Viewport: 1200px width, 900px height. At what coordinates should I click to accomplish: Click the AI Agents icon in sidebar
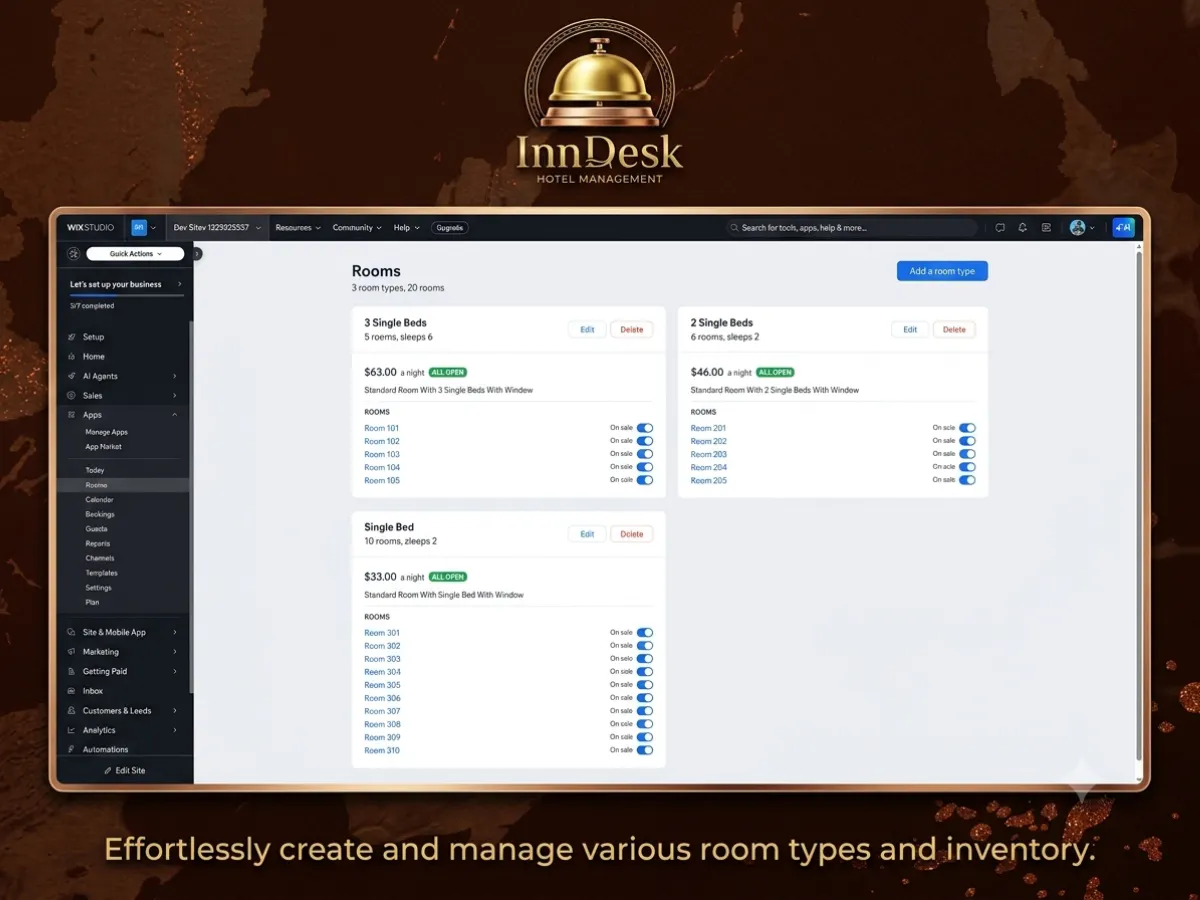point(71,376)
